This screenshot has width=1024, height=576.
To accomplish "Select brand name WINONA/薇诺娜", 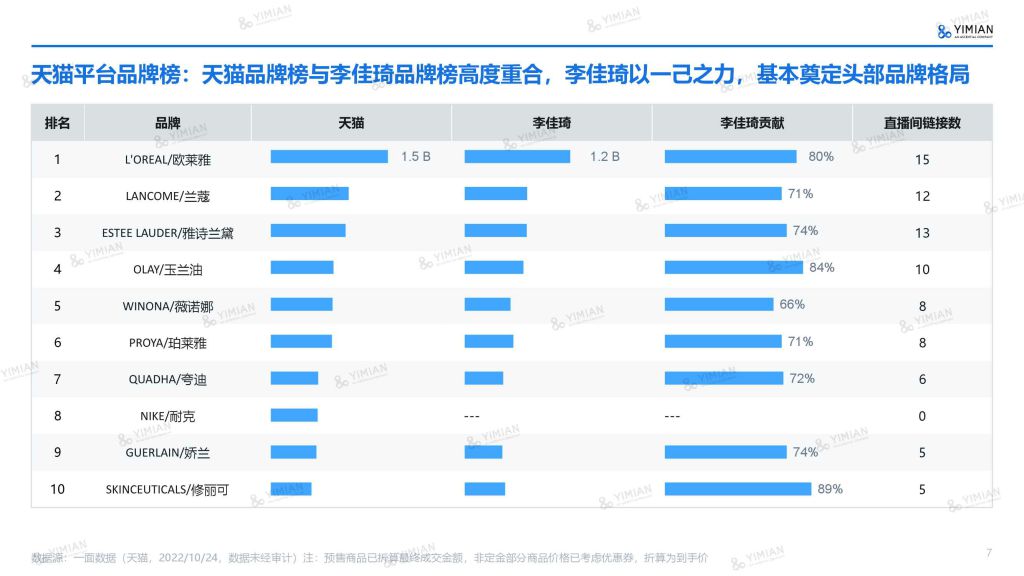I will tap(168, 306).
